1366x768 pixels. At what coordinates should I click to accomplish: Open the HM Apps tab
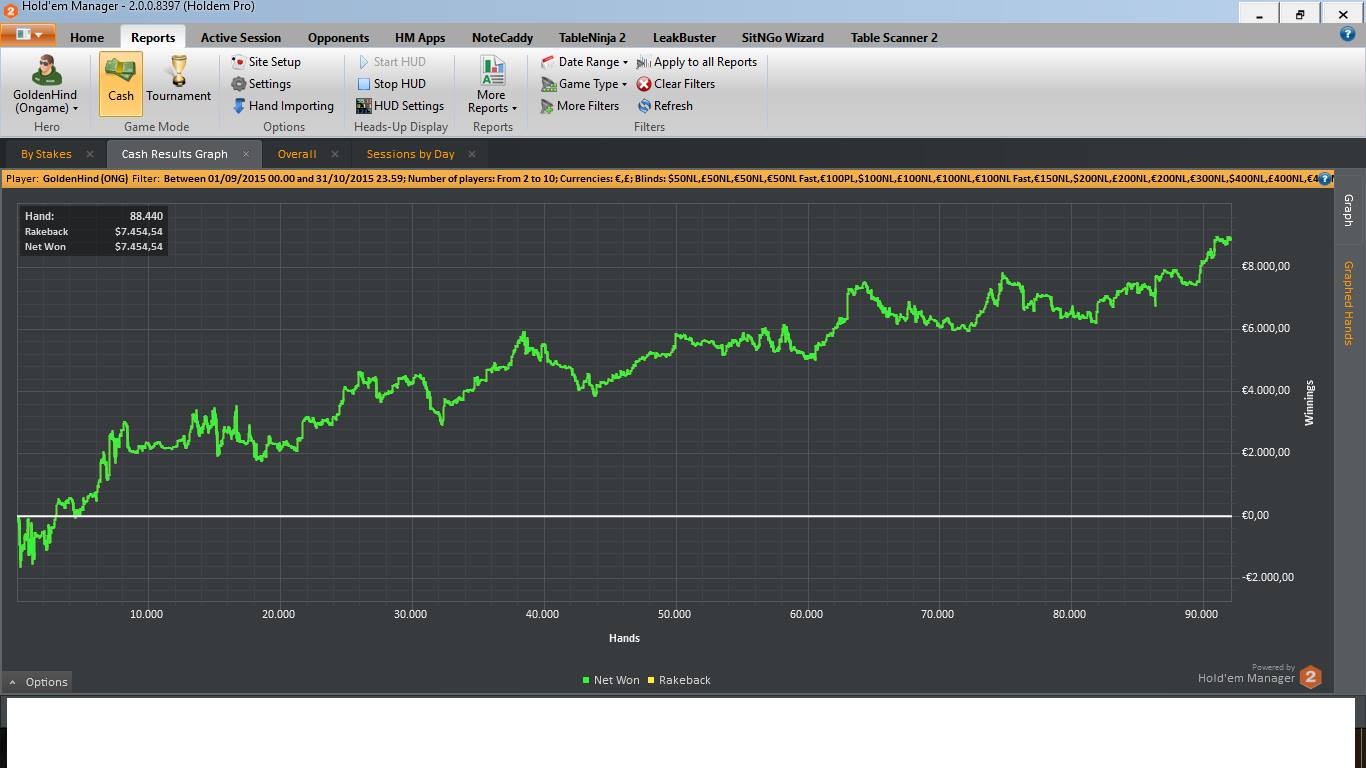coord(420,37)
